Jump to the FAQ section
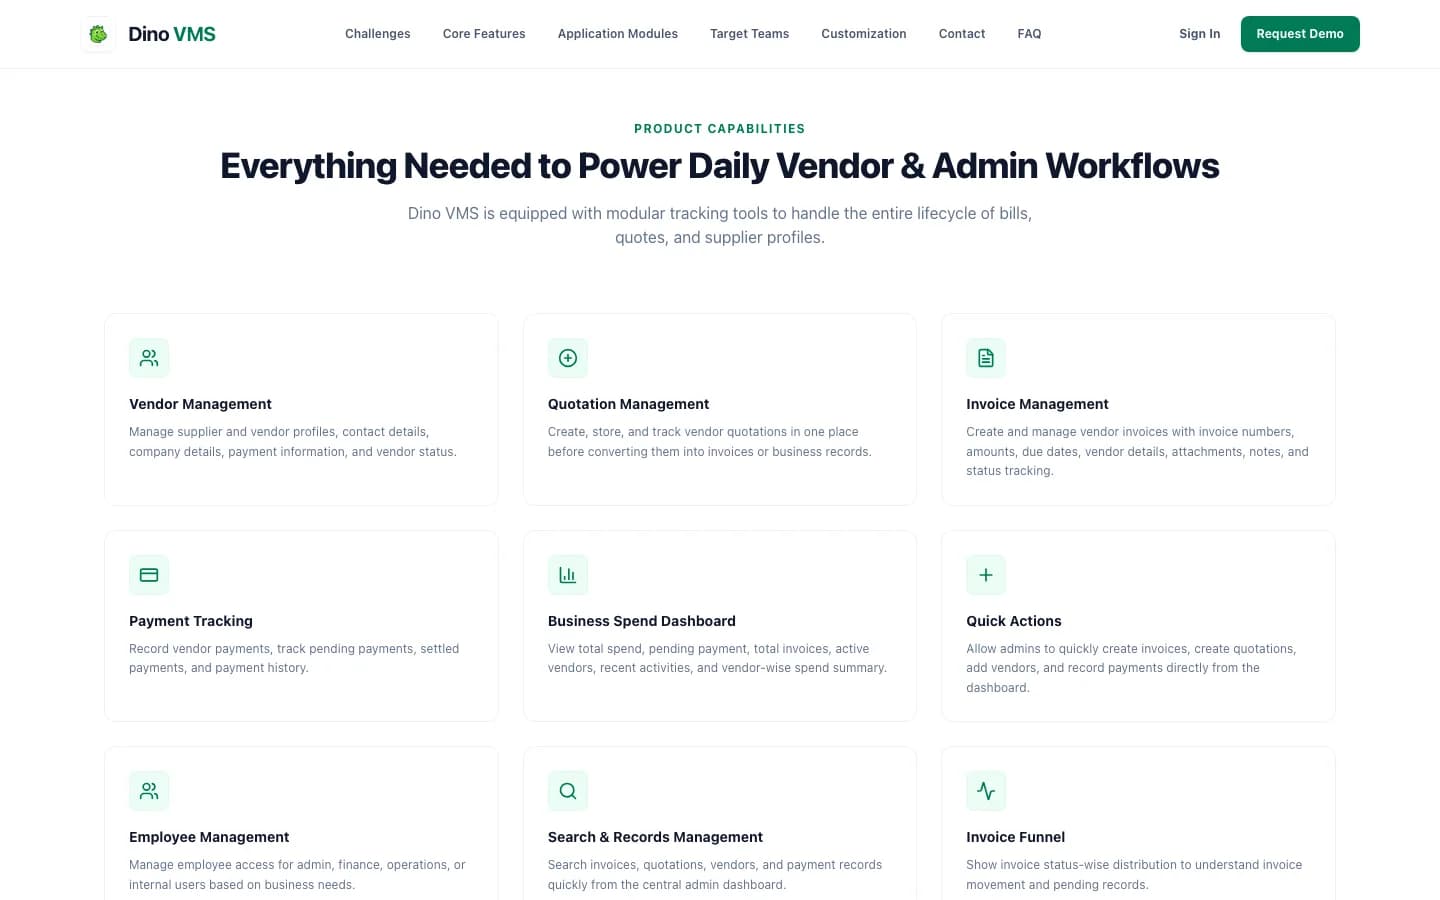 click(x=1029, y=34)
